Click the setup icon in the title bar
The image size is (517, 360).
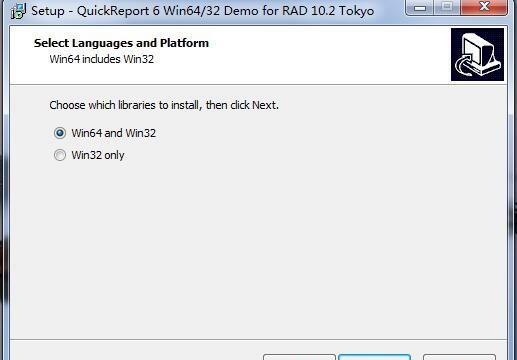(19, 11)
